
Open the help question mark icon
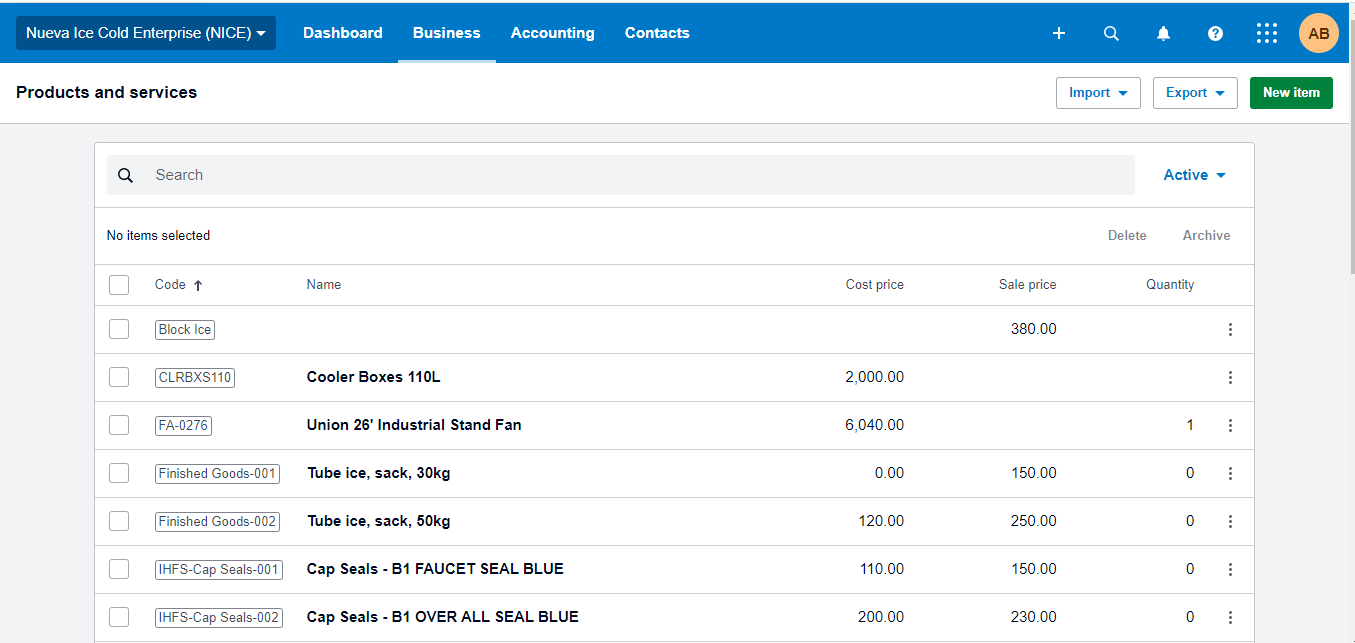[1215, 33]
